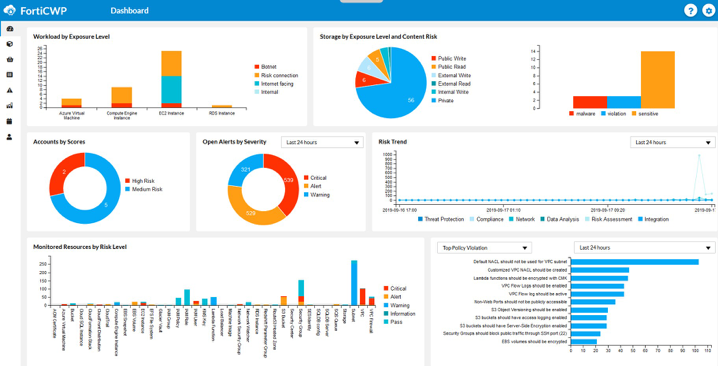The image size is (718, 366).
Task: Expand the Risk Trend Last 24 hours dropdown
Action: (673, 142)
